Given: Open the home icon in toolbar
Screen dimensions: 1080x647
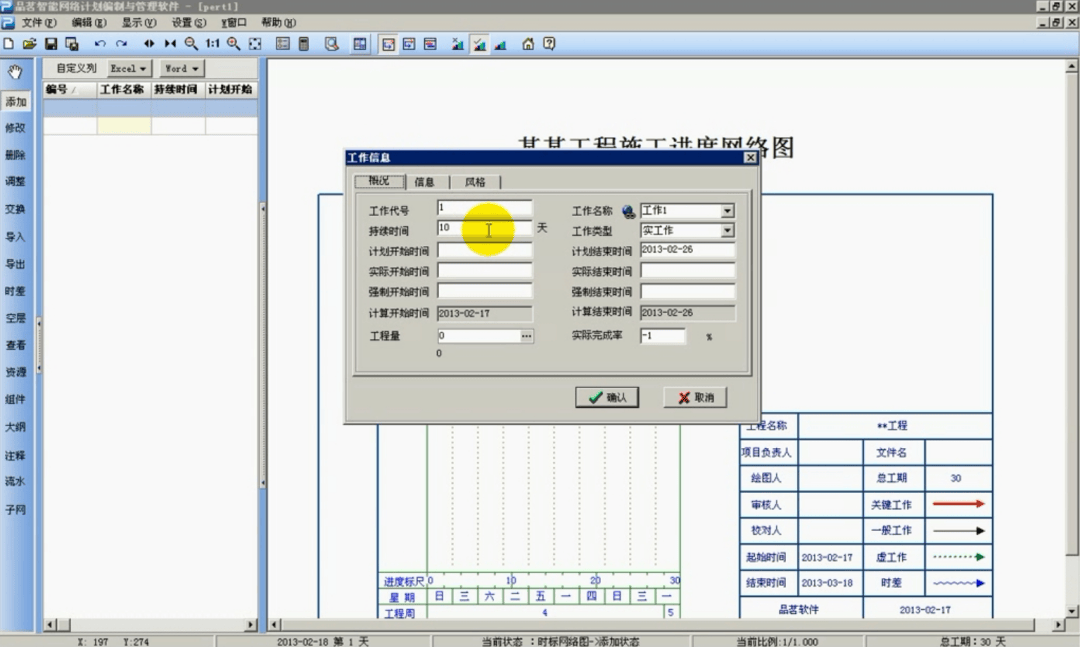Looking at the screenshot, I should (528, 44).
